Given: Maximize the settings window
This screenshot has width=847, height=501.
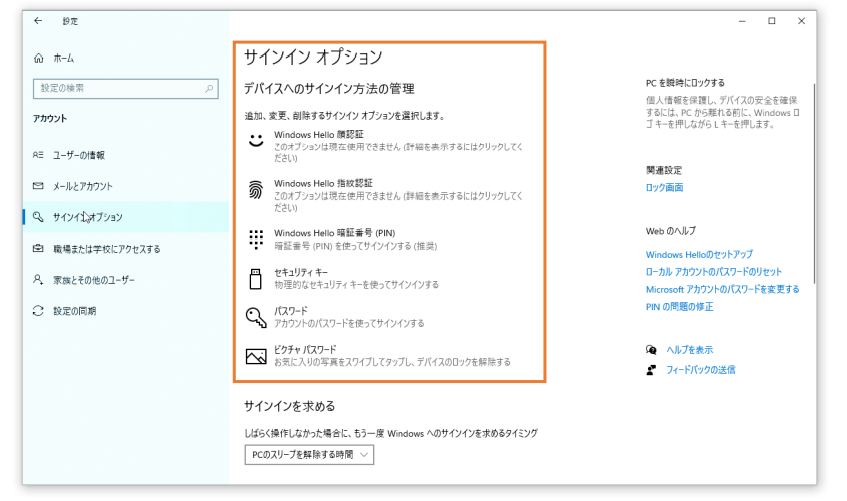Looking at the screenshot, I should click(772, 21).
